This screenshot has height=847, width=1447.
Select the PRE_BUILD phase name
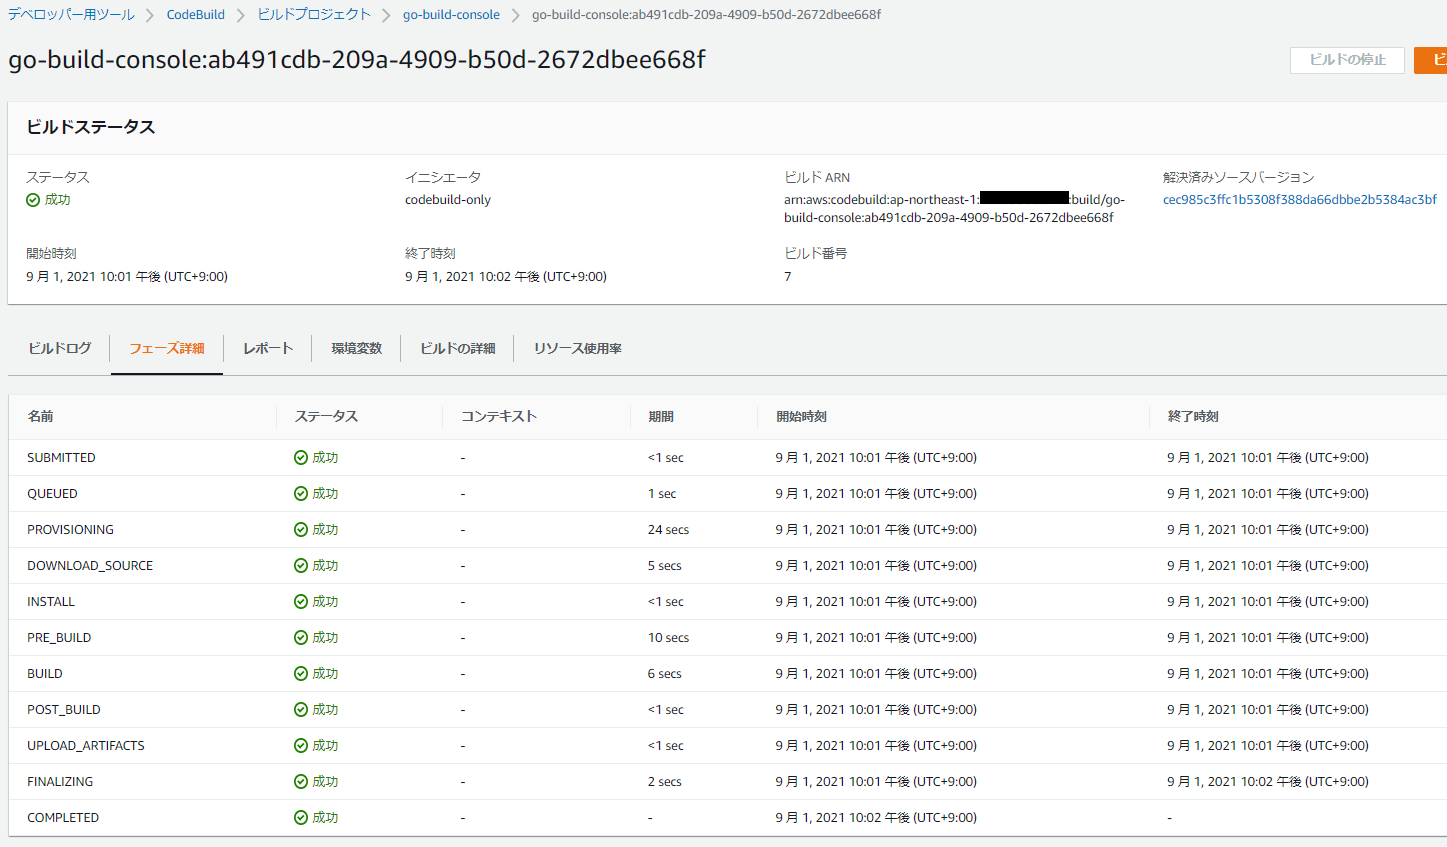[x=59, y=638]
